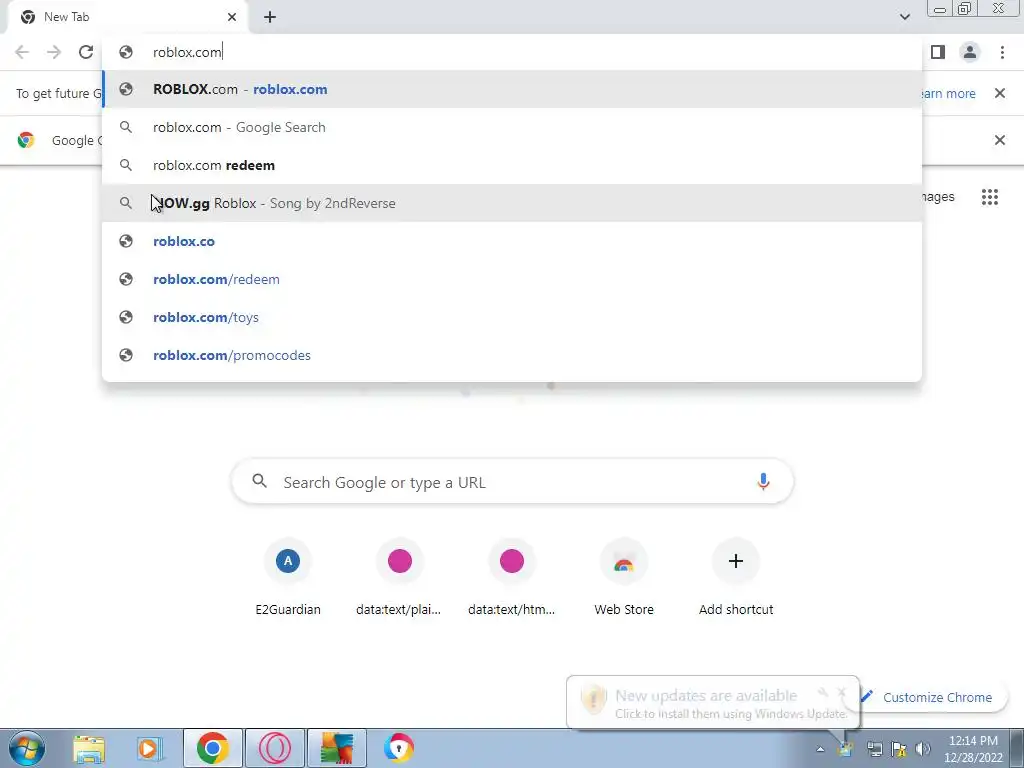Viewport: 1024px width, 768px height.
Task: Open the roblox.co suggestion
Action: click(x=513, y=241)
